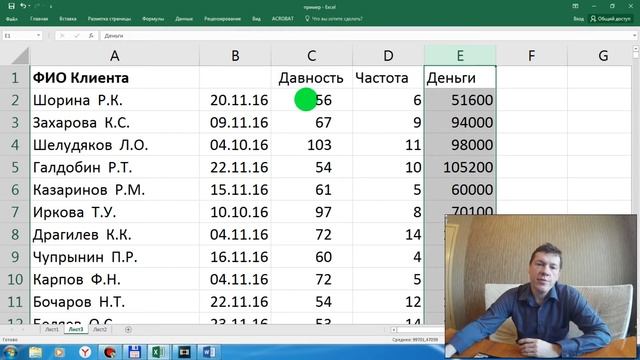
Task: Select column E header
Action: coord(460,56)
